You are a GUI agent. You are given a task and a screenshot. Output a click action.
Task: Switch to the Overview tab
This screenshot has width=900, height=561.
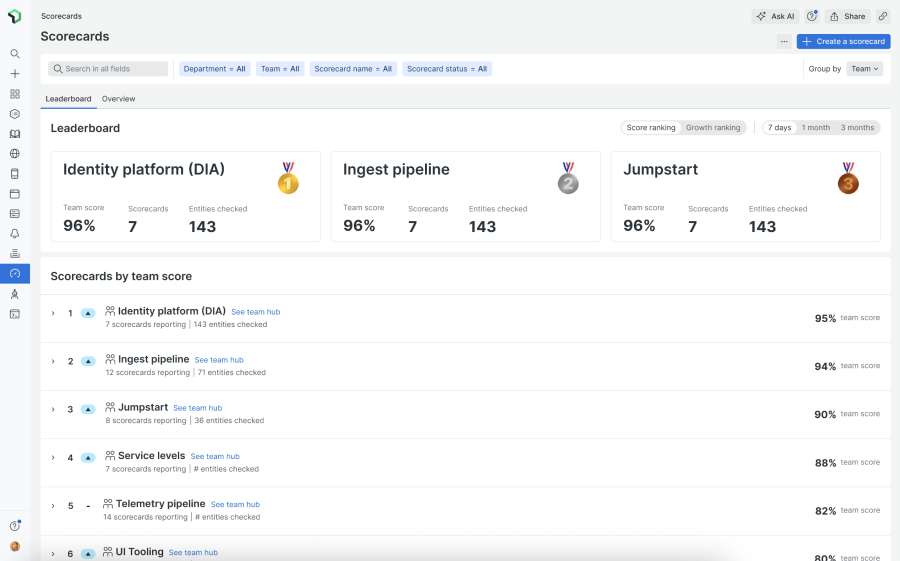click(118, 99)
